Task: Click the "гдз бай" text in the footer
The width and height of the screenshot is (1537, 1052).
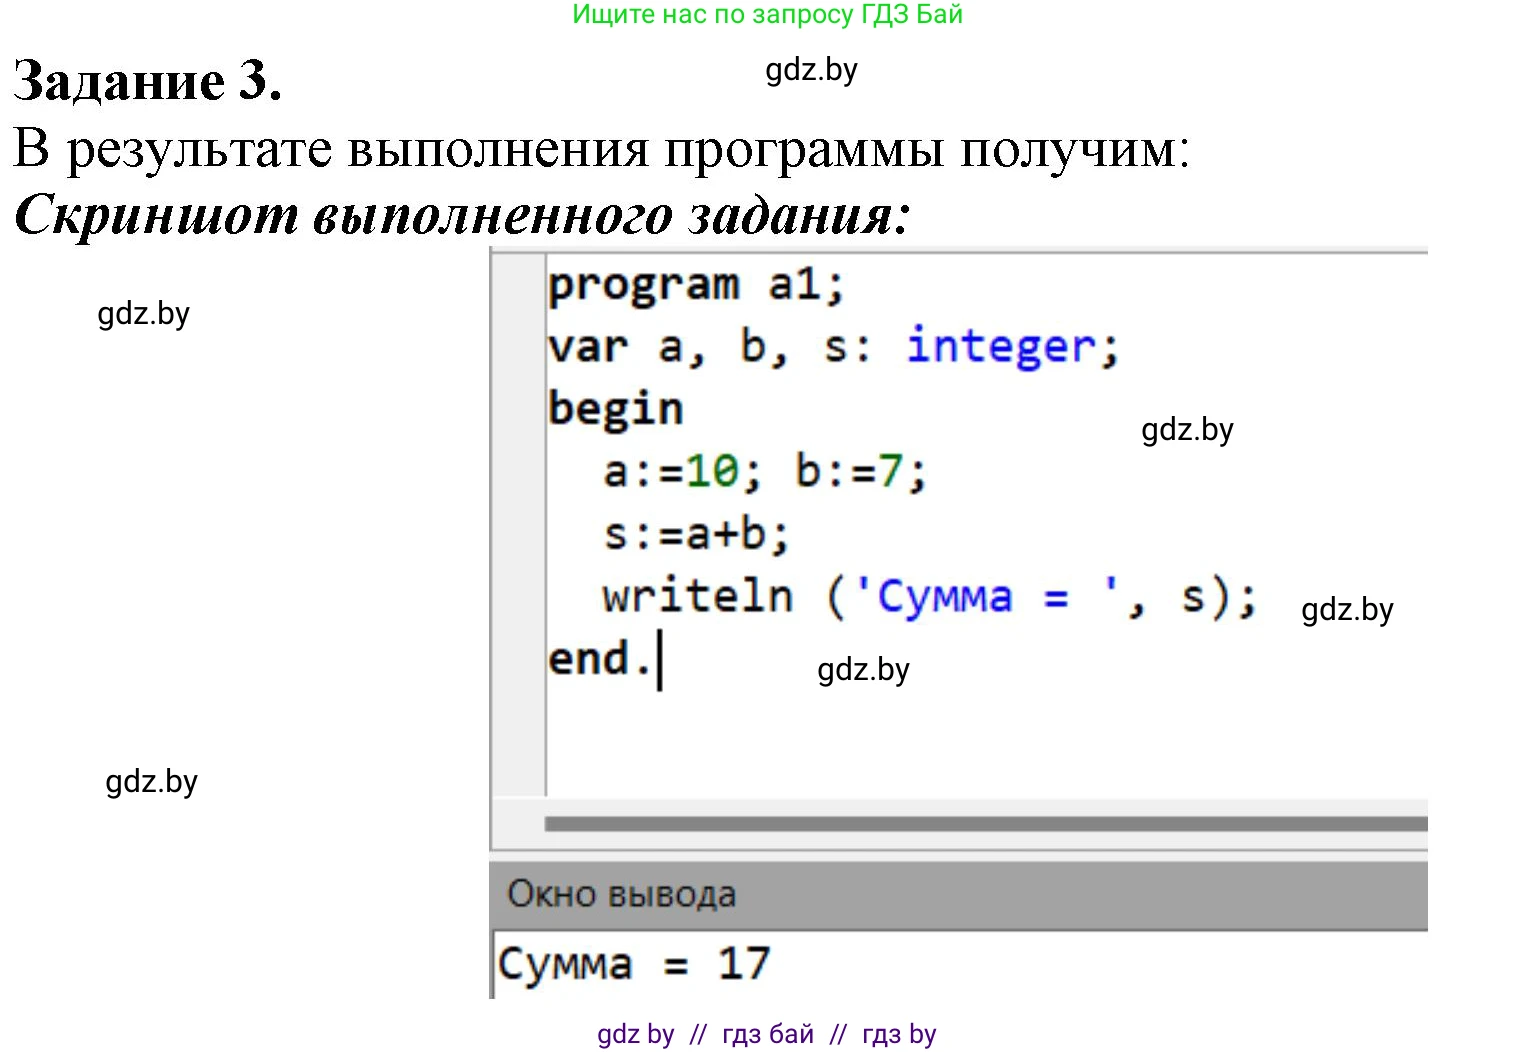Action: [x=767, y=1034]
